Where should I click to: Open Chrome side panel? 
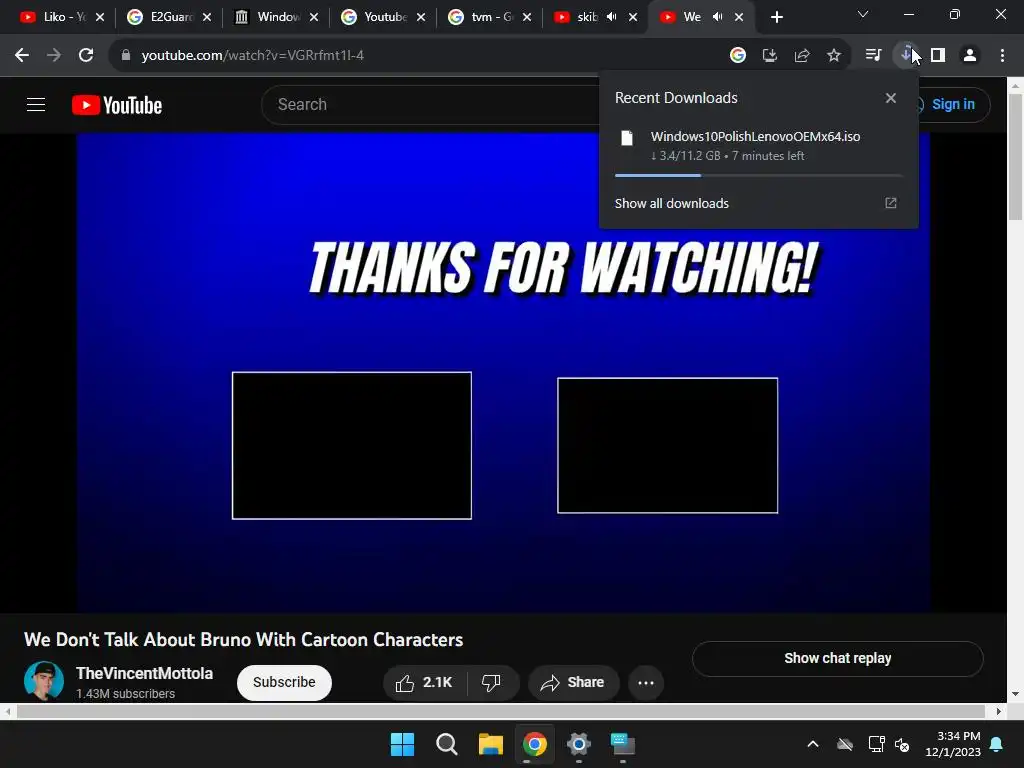pyautogui.click(x=938, y=56)
